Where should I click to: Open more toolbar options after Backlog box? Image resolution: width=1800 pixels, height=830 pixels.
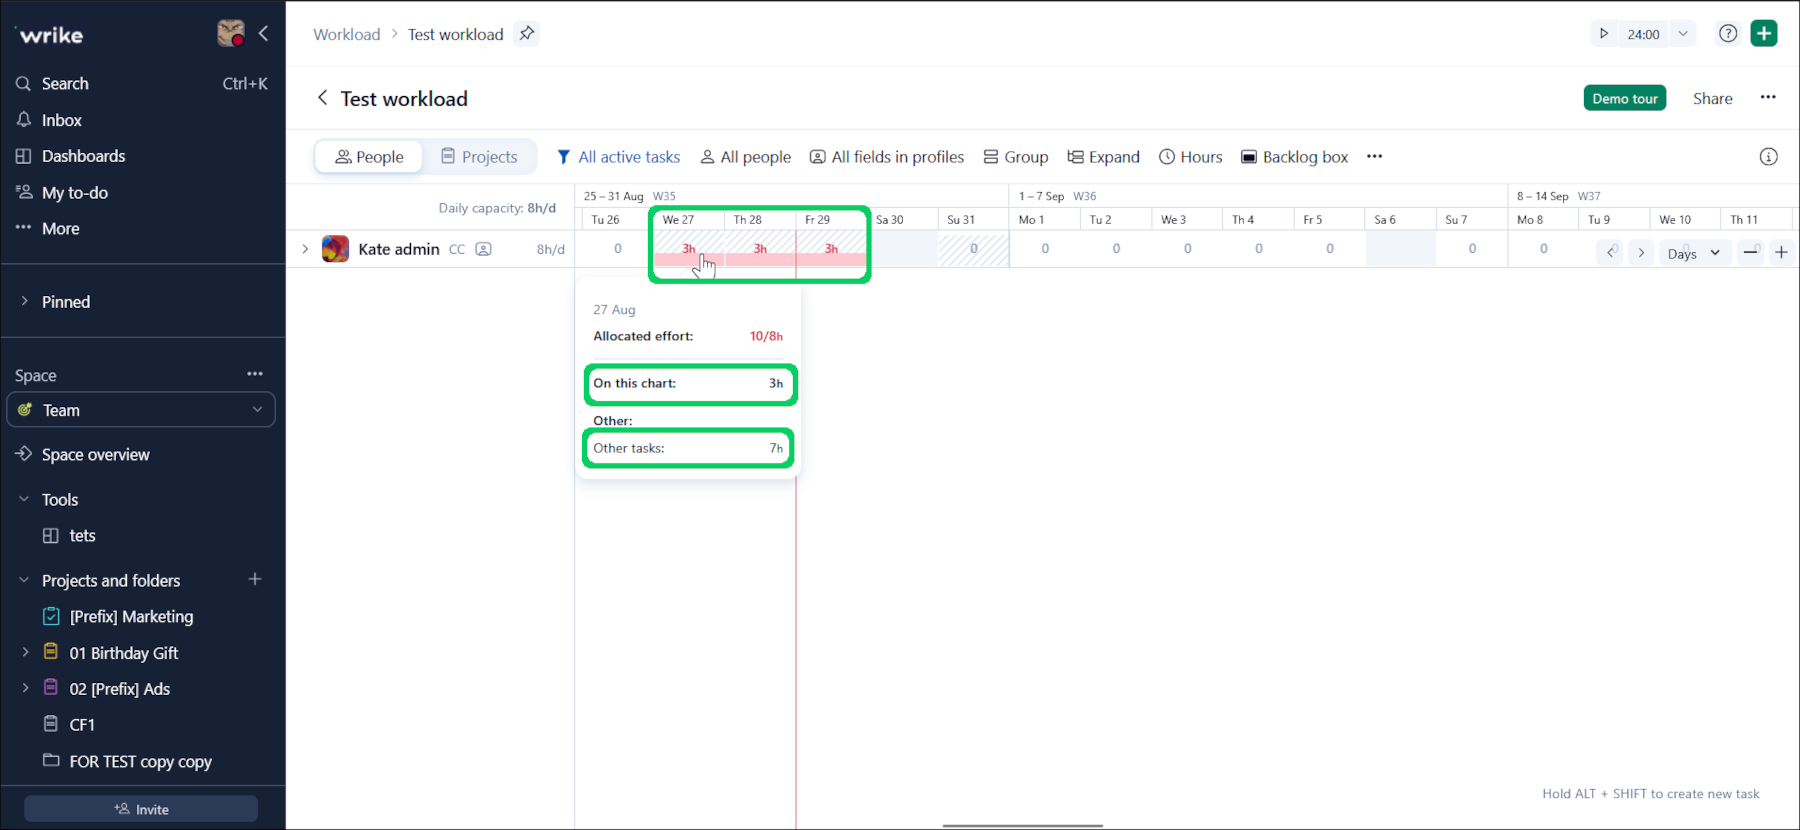tap(1375, 157)
